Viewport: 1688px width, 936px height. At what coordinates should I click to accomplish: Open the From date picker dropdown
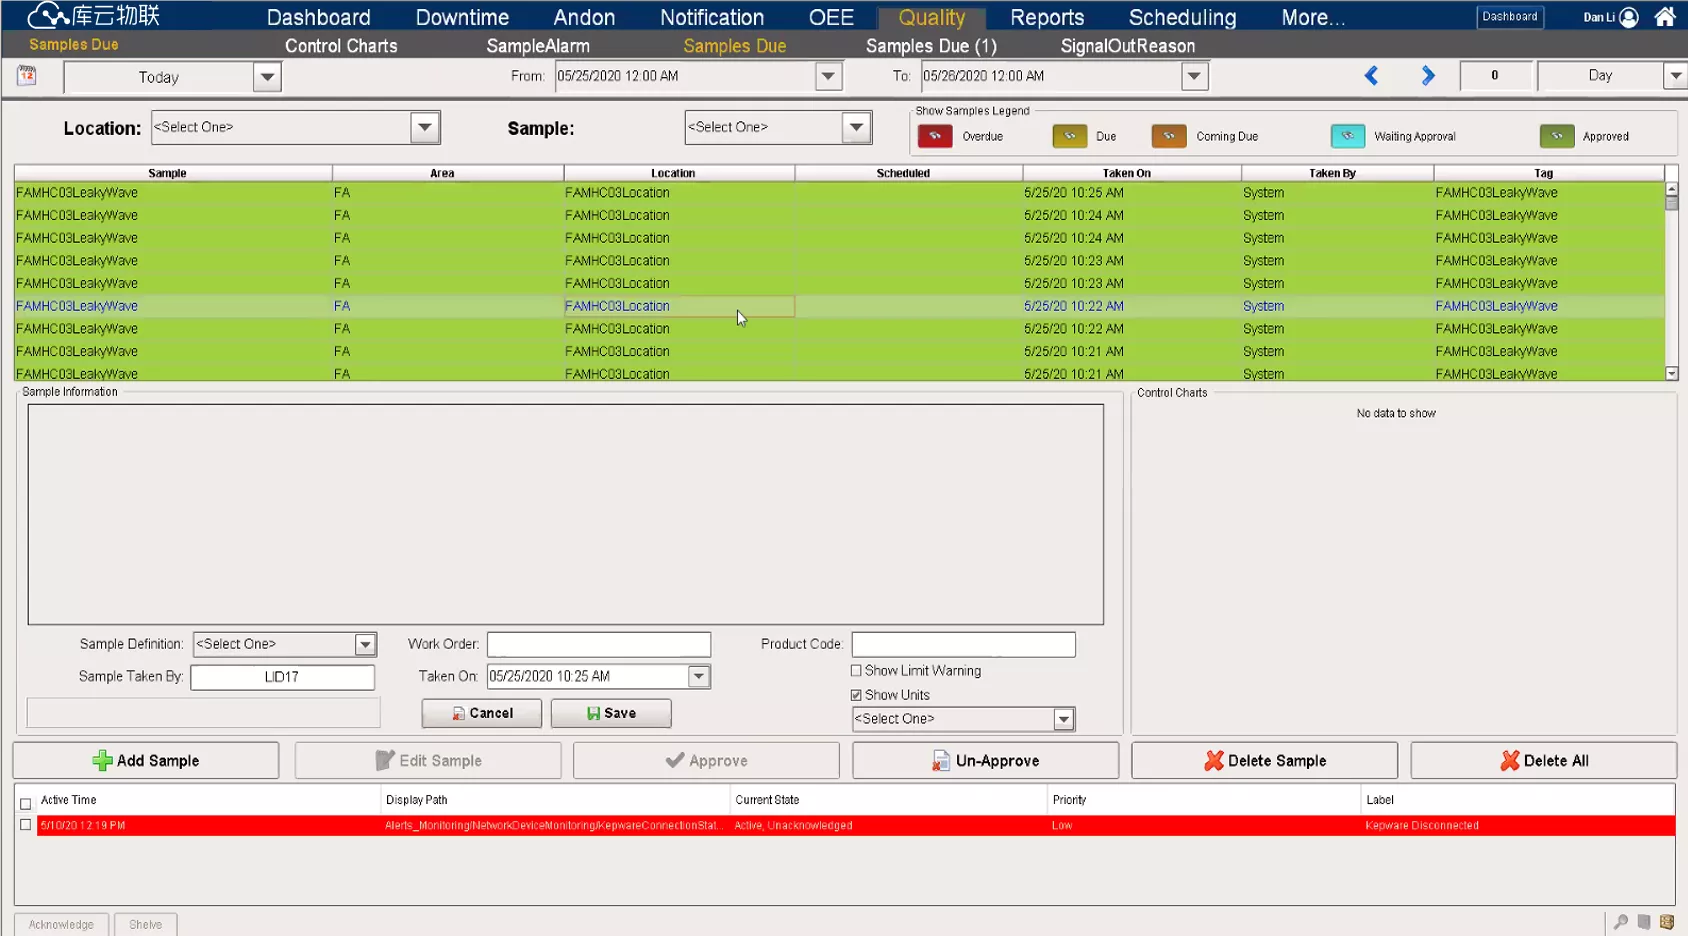[828, 76]
